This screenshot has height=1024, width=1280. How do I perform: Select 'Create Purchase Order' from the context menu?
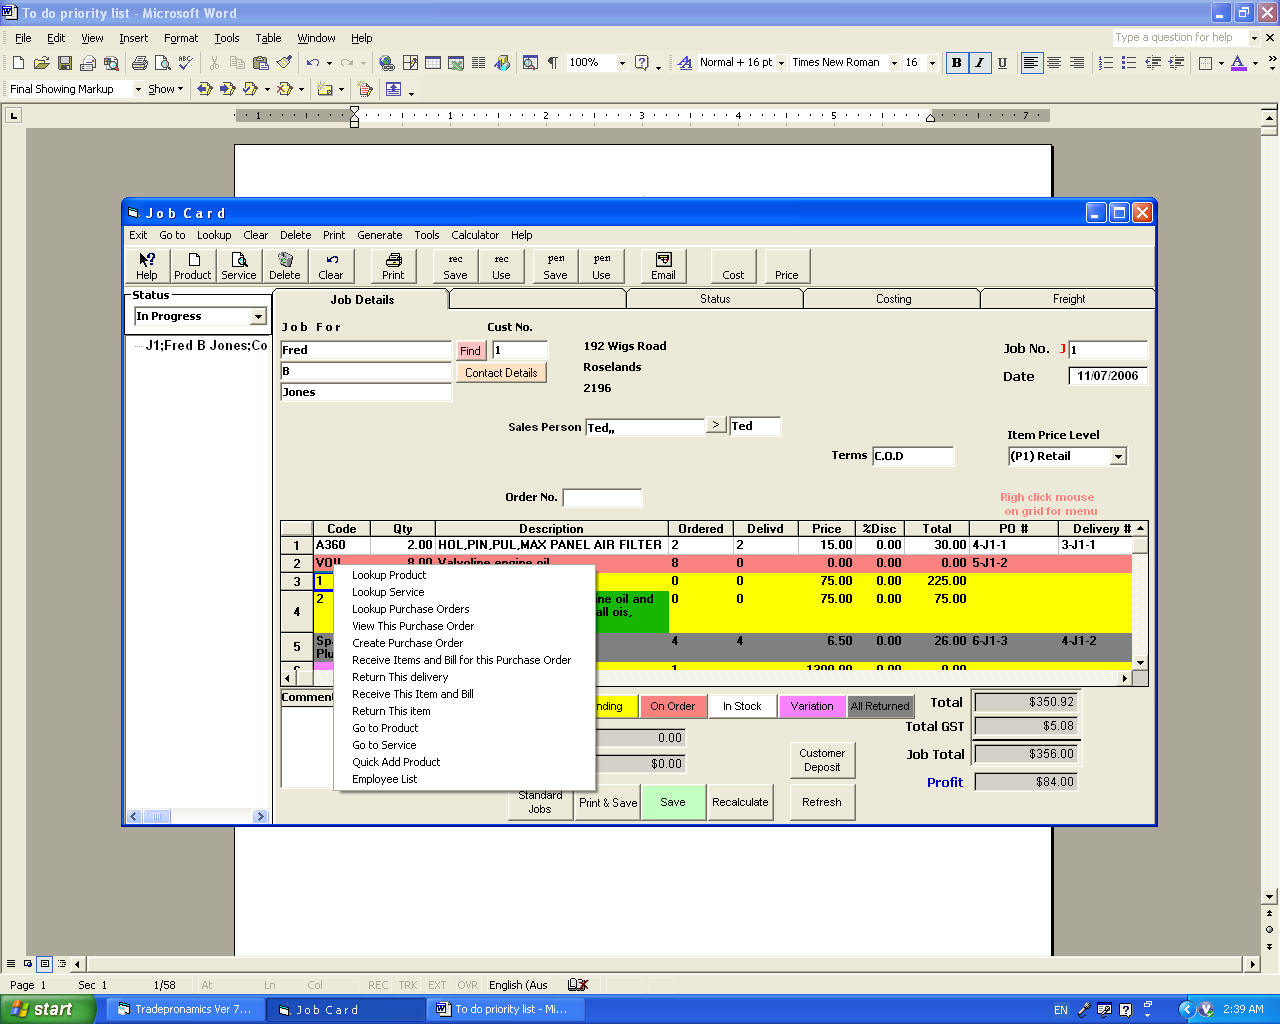pyautogui.click(x=407, y=642)
